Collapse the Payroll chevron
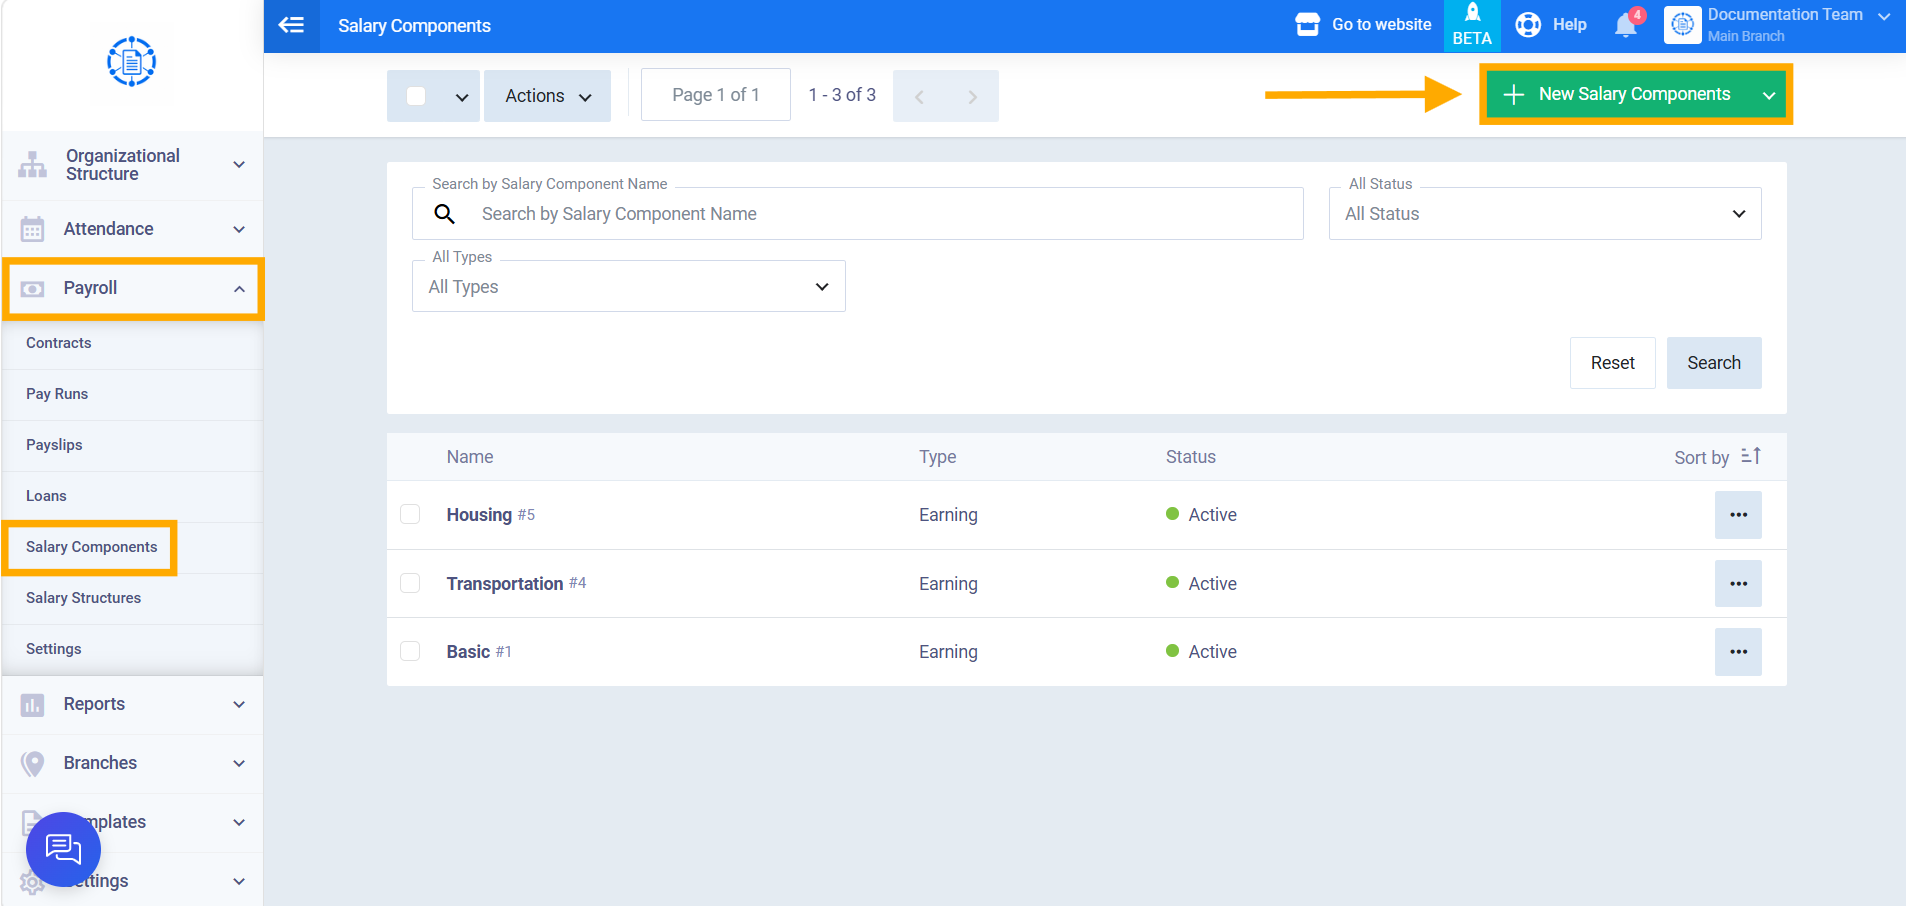Viewport: 1906px width, 906px height. tap(239, 289)
